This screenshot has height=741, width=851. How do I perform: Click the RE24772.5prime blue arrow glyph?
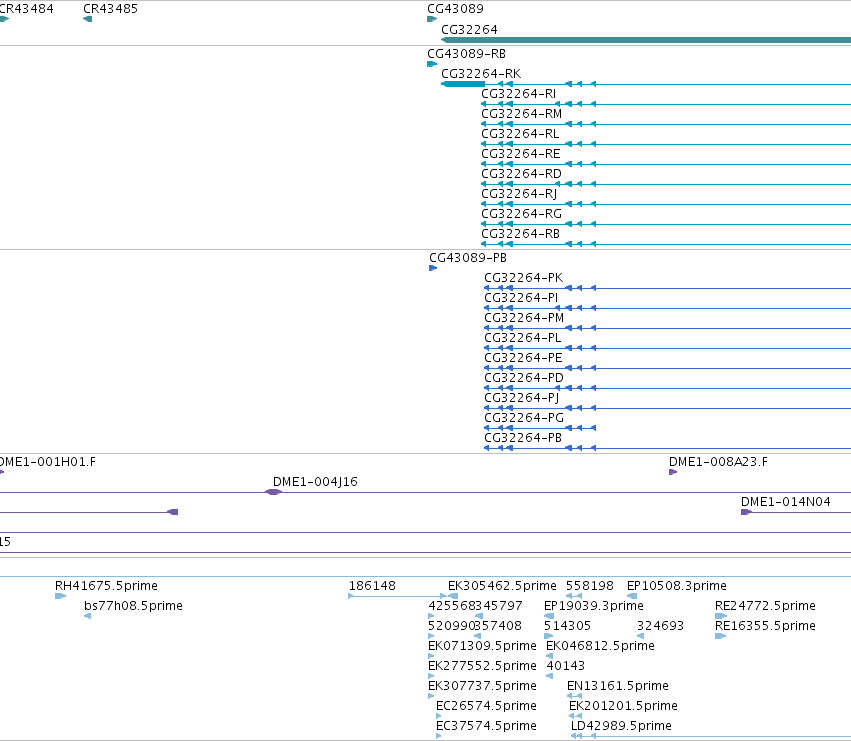[721, 616]
